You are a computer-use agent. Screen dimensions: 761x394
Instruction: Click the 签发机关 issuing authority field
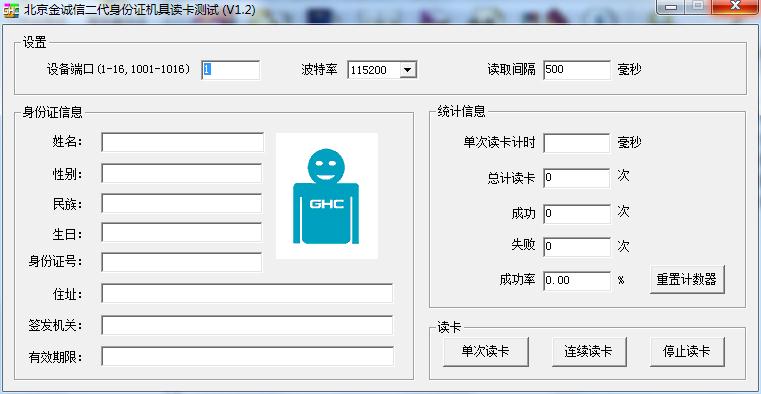click(x=247, y=325)
